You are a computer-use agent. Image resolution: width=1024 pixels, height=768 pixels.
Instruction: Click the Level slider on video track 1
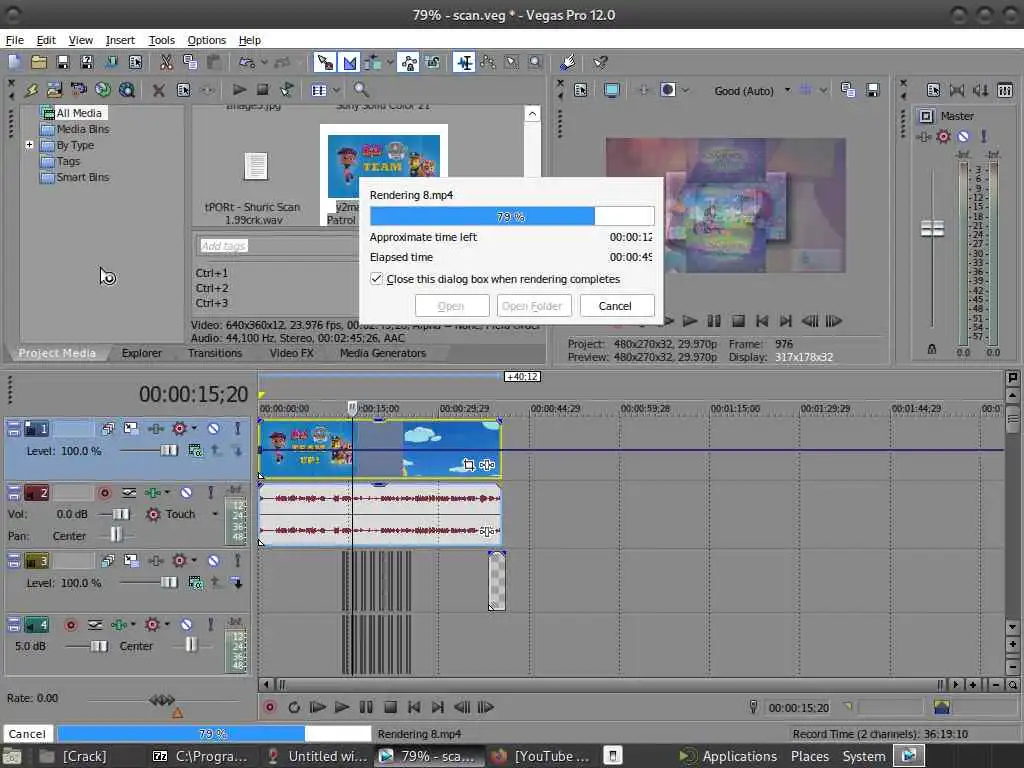coord(169,450)
